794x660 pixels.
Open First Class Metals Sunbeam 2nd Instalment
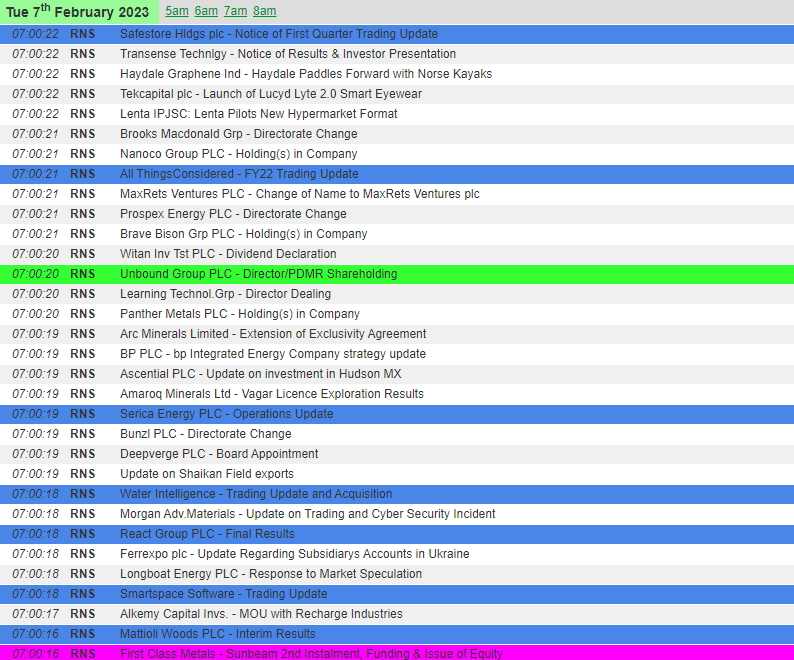[x=311, y=653]
